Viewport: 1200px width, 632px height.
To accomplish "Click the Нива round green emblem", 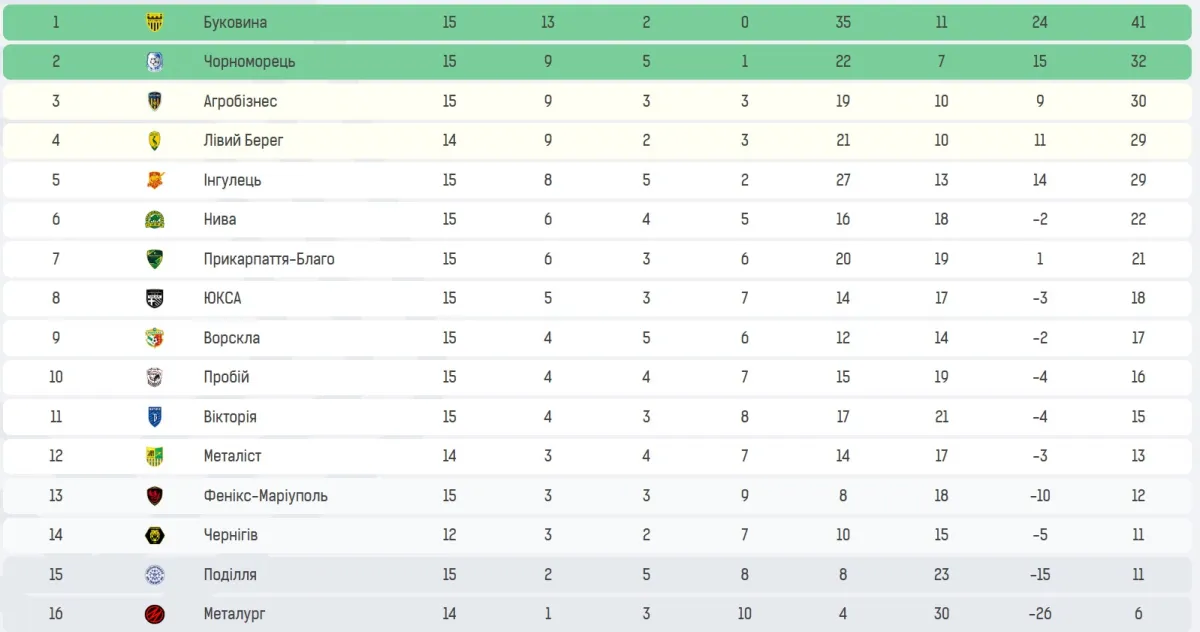I will pyautogui.click(x=154, y=220).
